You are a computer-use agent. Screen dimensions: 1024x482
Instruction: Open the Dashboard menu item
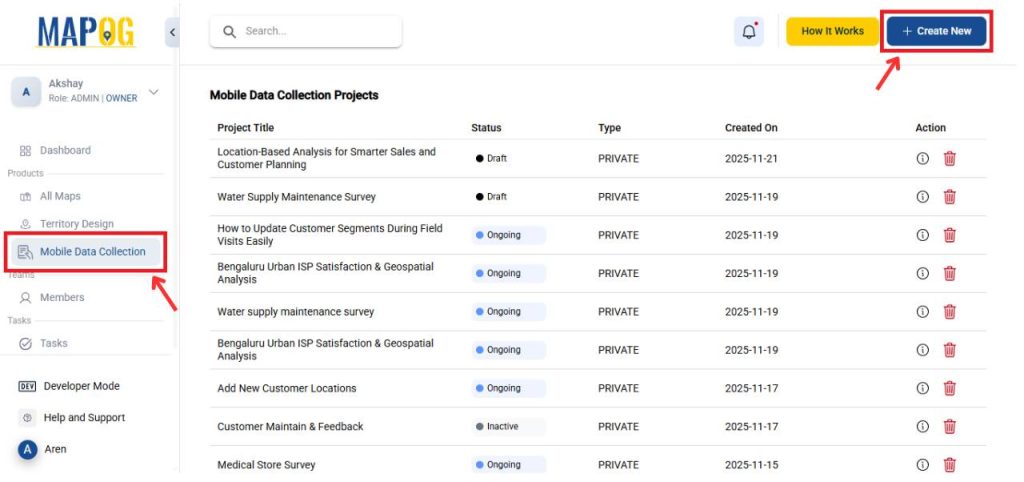click(x=65, y=150)
